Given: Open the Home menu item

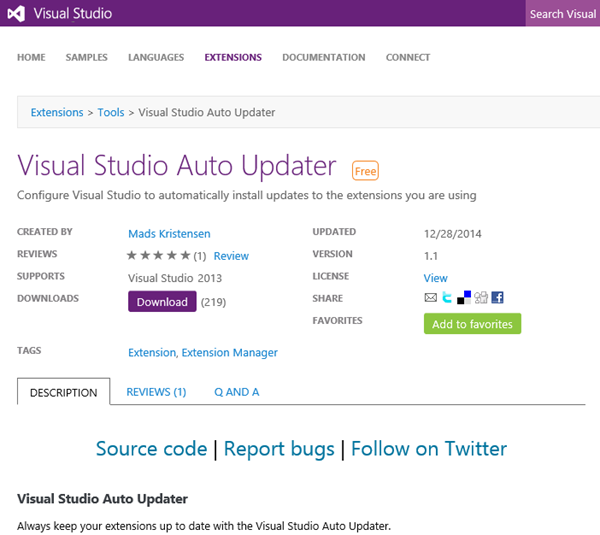Looking at the screenshot, I should pos(31,58).
